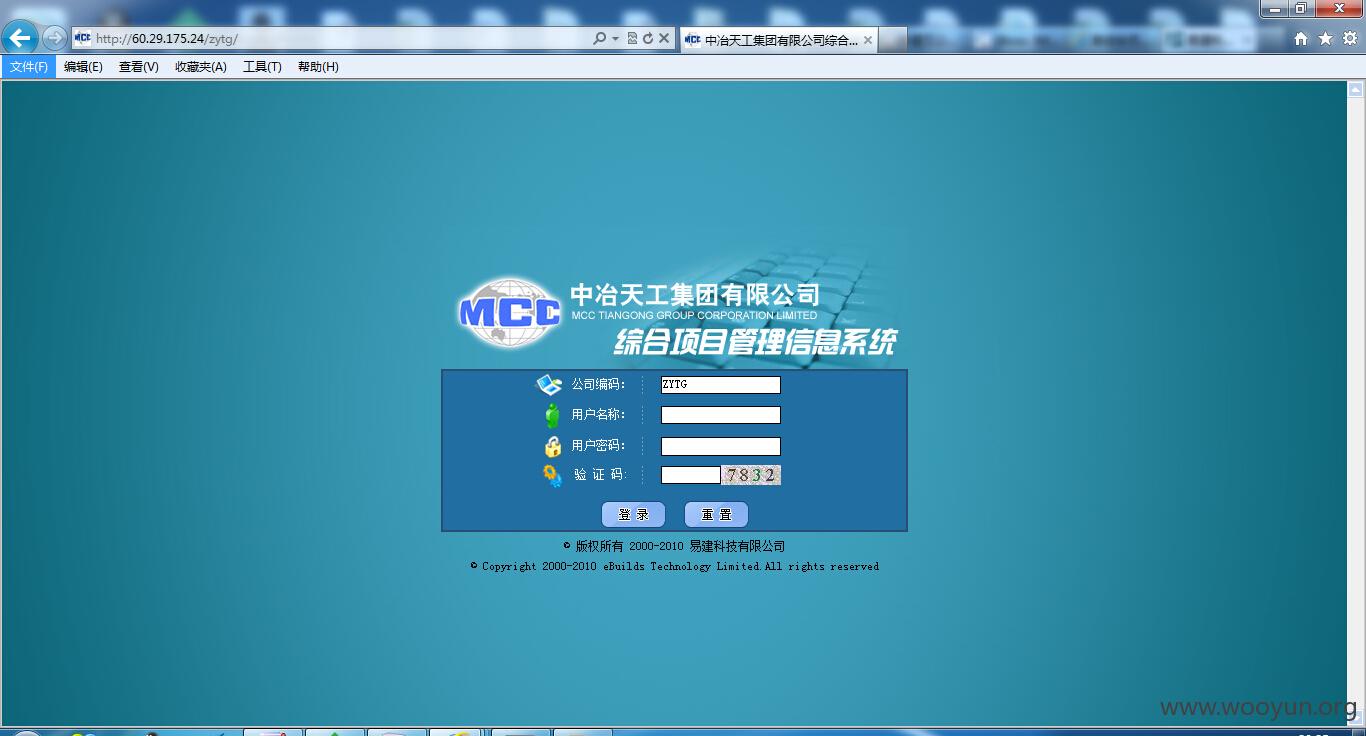Click the computer icon beside 公司编码

coord(550,384)
